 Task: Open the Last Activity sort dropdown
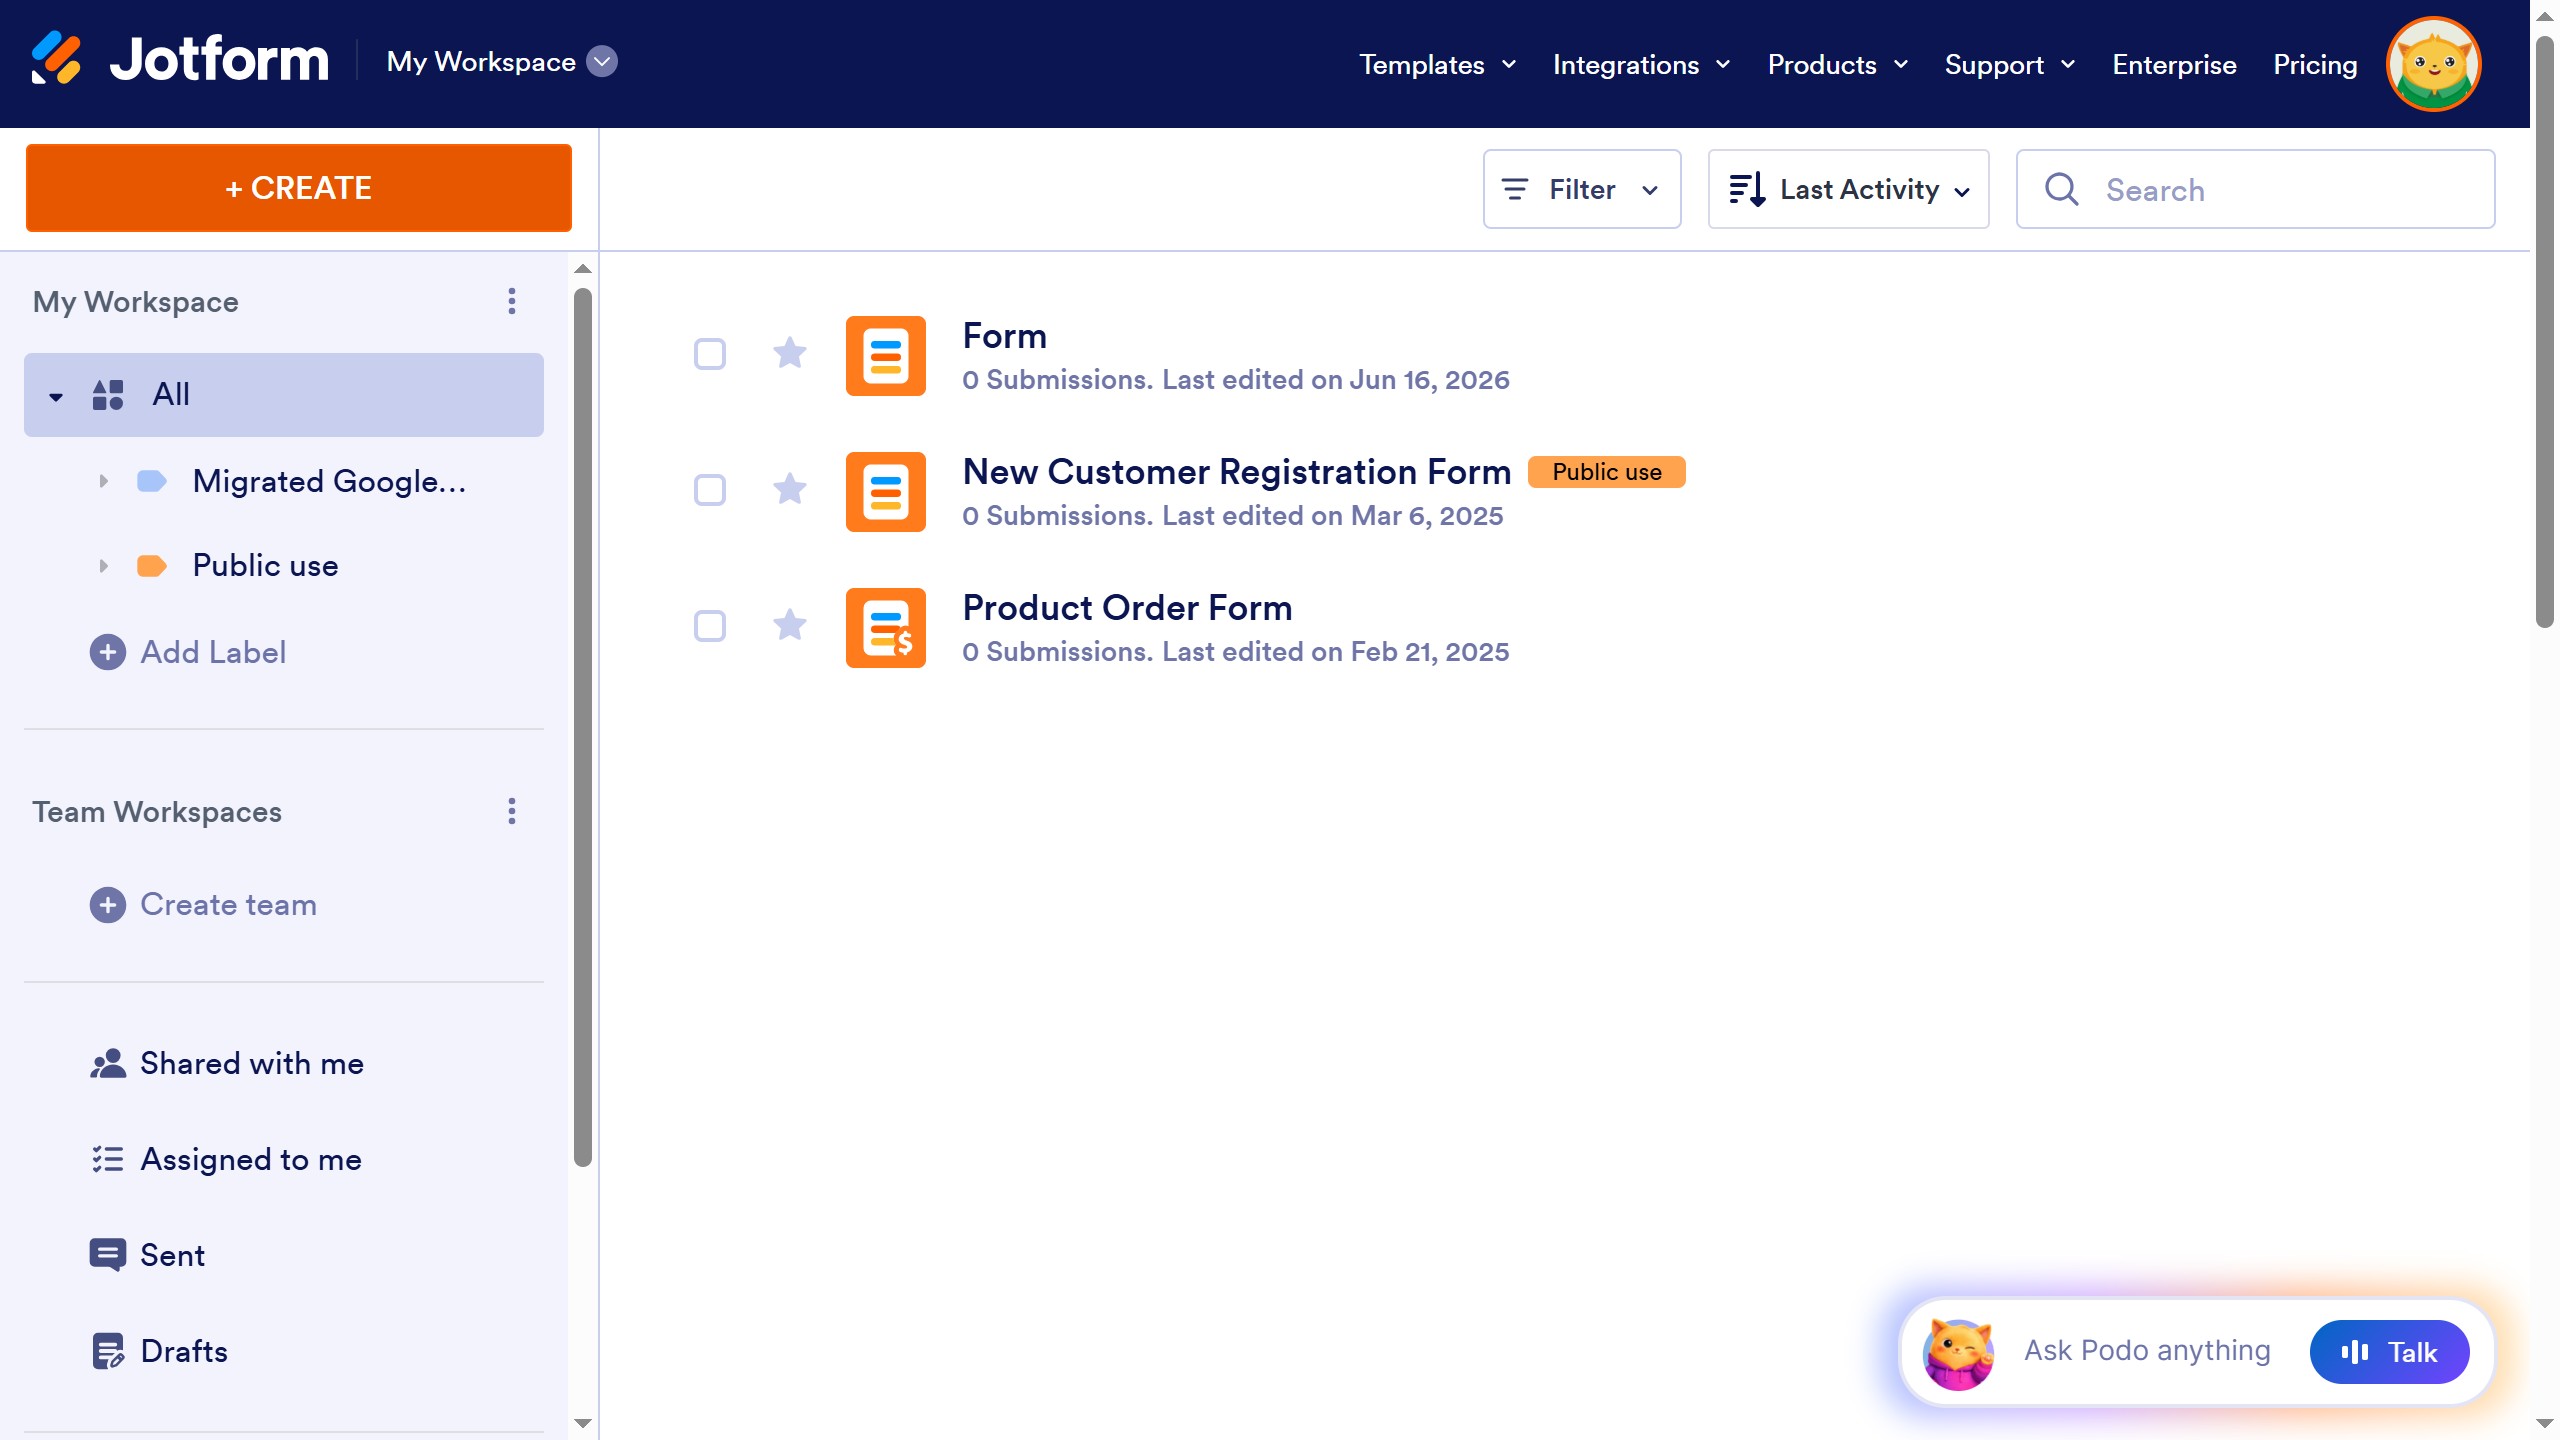(x=1848, y=189)
